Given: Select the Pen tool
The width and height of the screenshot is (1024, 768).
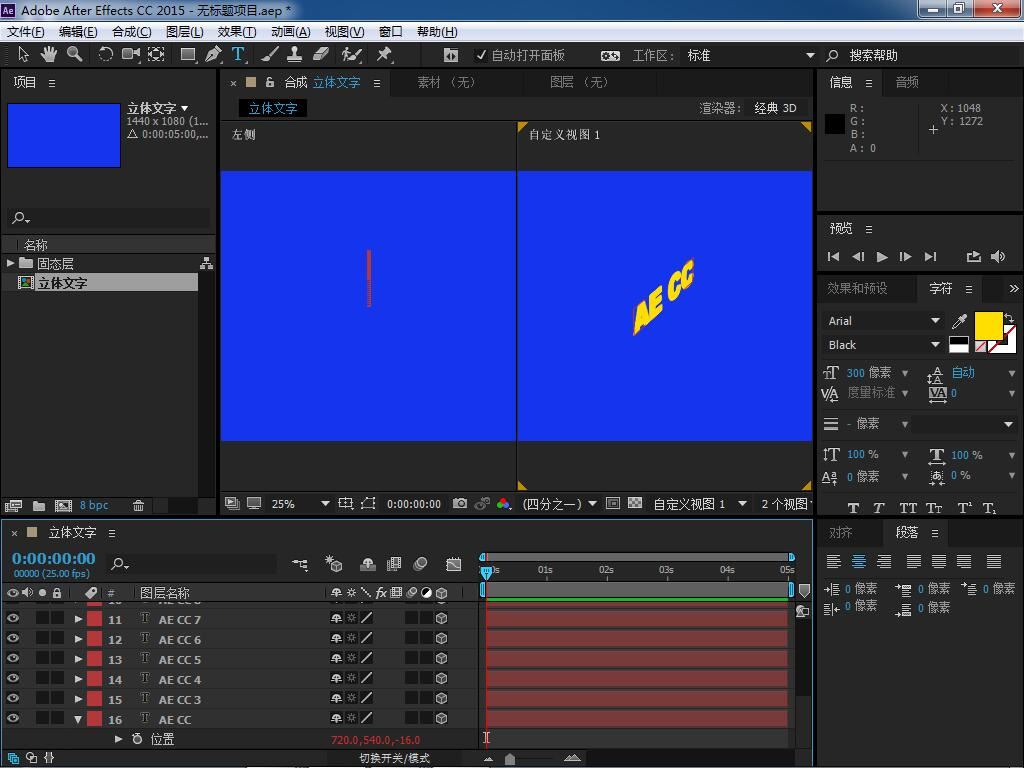Looking at the screenshot, I should [213, 55].
